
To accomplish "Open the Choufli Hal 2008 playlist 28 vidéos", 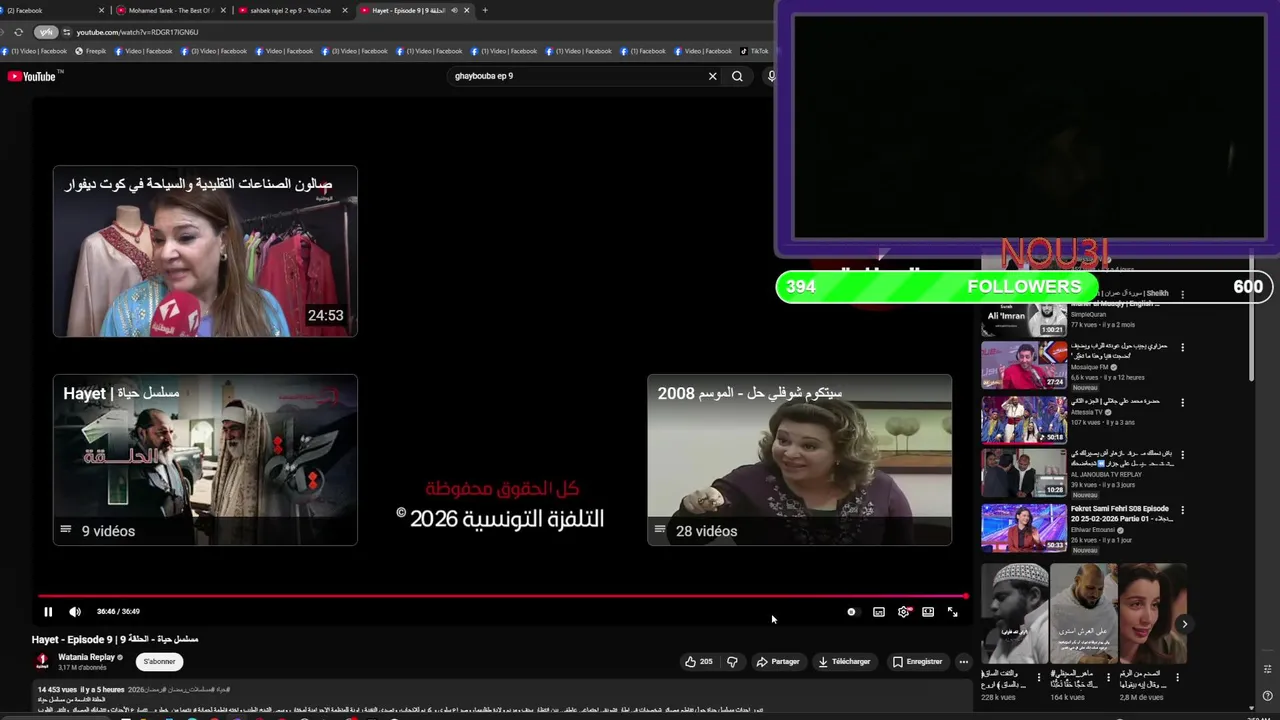I will 799,460.
